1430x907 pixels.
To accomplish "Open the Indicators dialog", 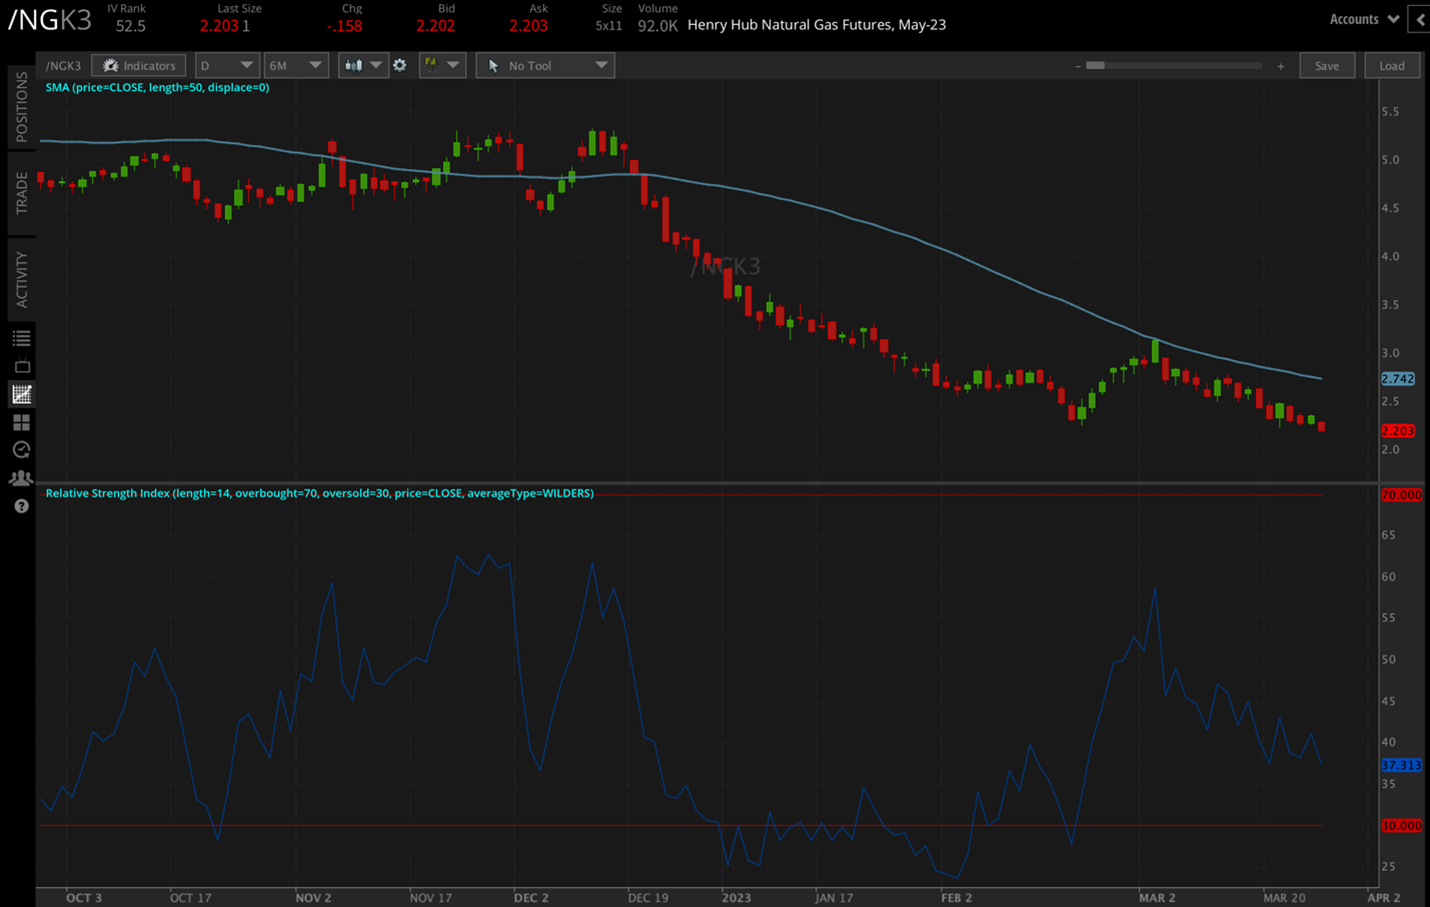I will [138, 65].
